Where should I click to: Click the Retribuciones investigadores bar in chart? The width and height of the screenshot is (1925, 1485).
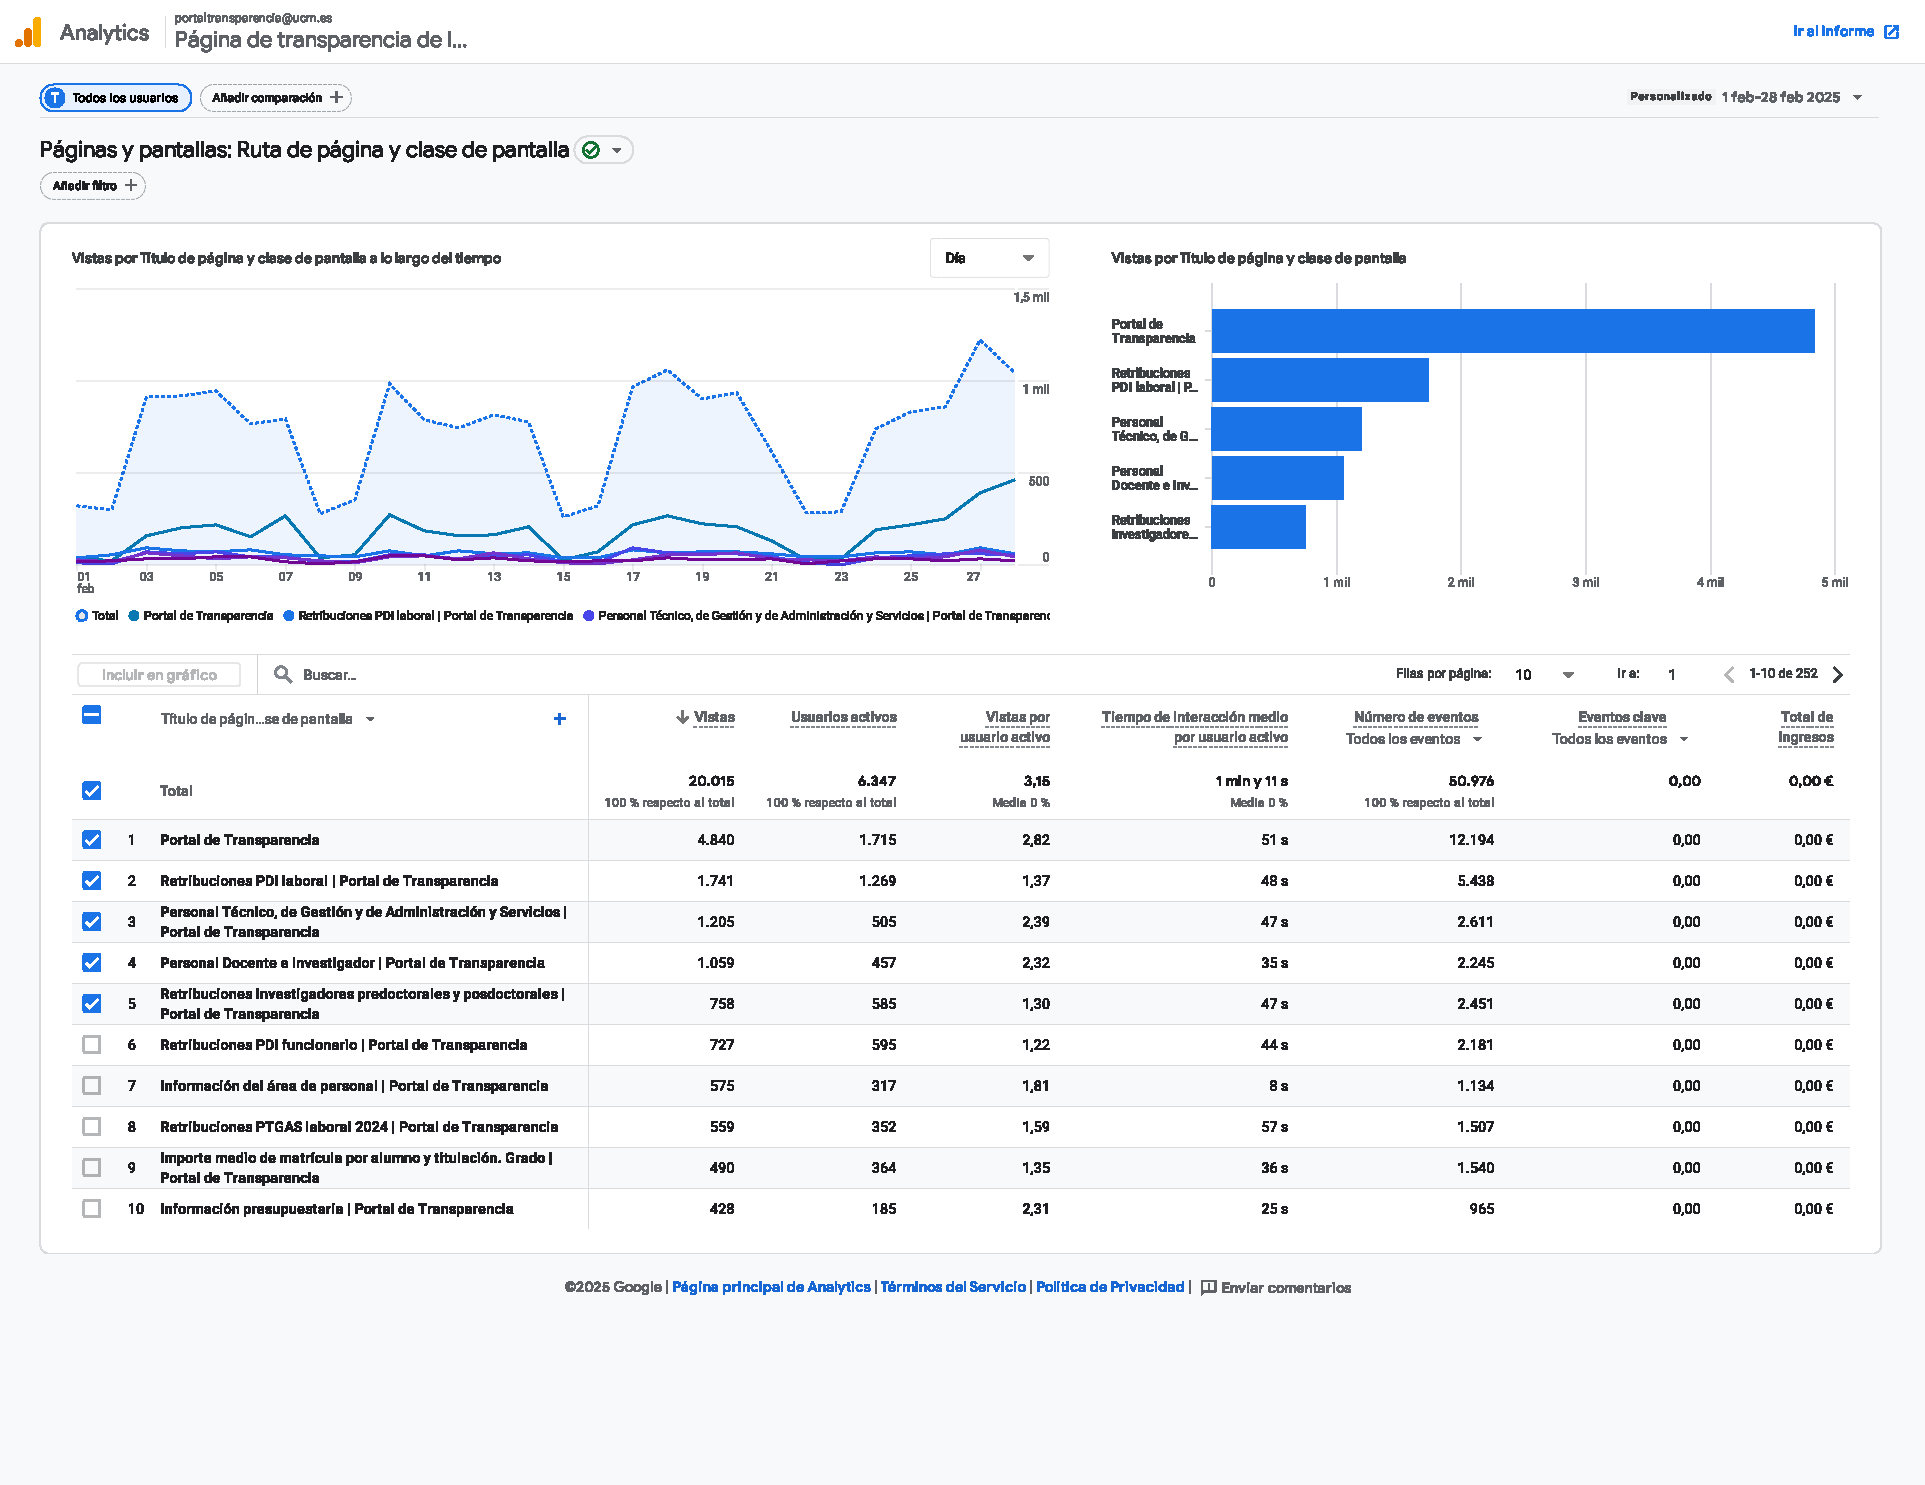click(1259, 527)
